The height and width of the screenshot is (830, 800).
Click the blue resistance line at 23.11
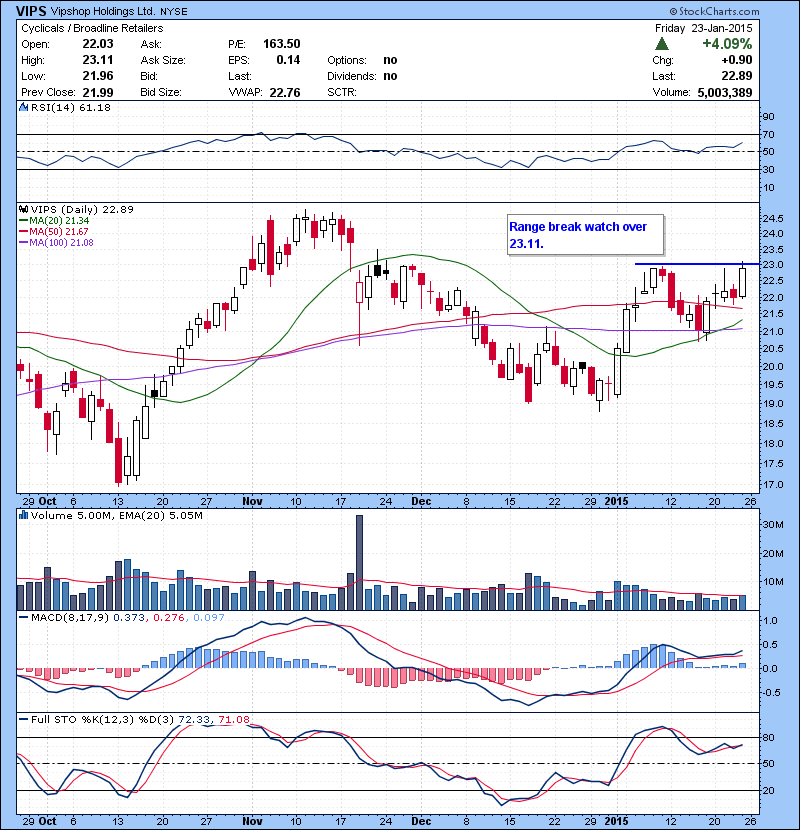tap(697, 264)
